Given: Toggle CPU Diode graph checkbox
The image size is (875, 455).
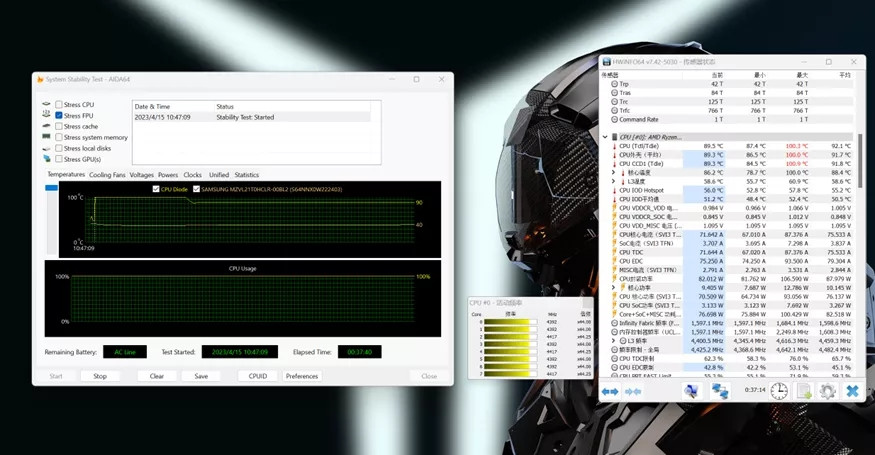Looking at the screenshot, I should 156,189.
